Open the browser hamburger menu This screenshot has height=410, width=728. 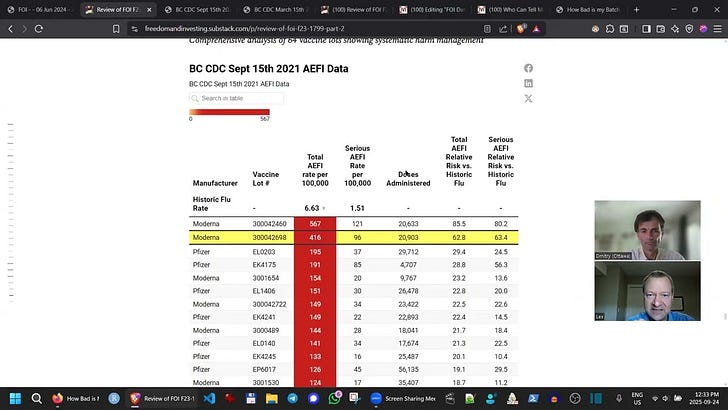[x=717, y=29]
